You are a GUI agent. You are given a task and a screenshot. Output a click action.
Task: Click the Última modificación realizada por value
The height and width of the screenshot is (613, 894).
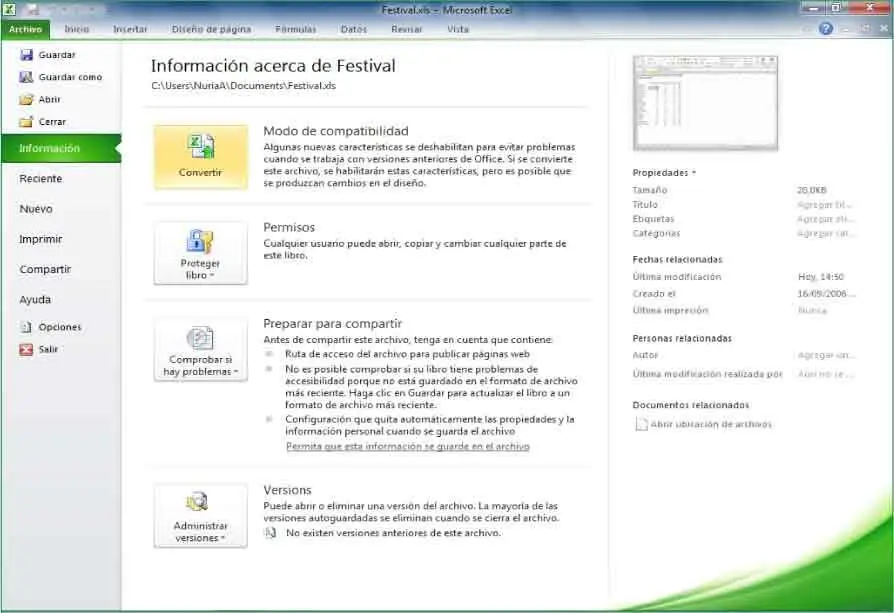point(826,374)
